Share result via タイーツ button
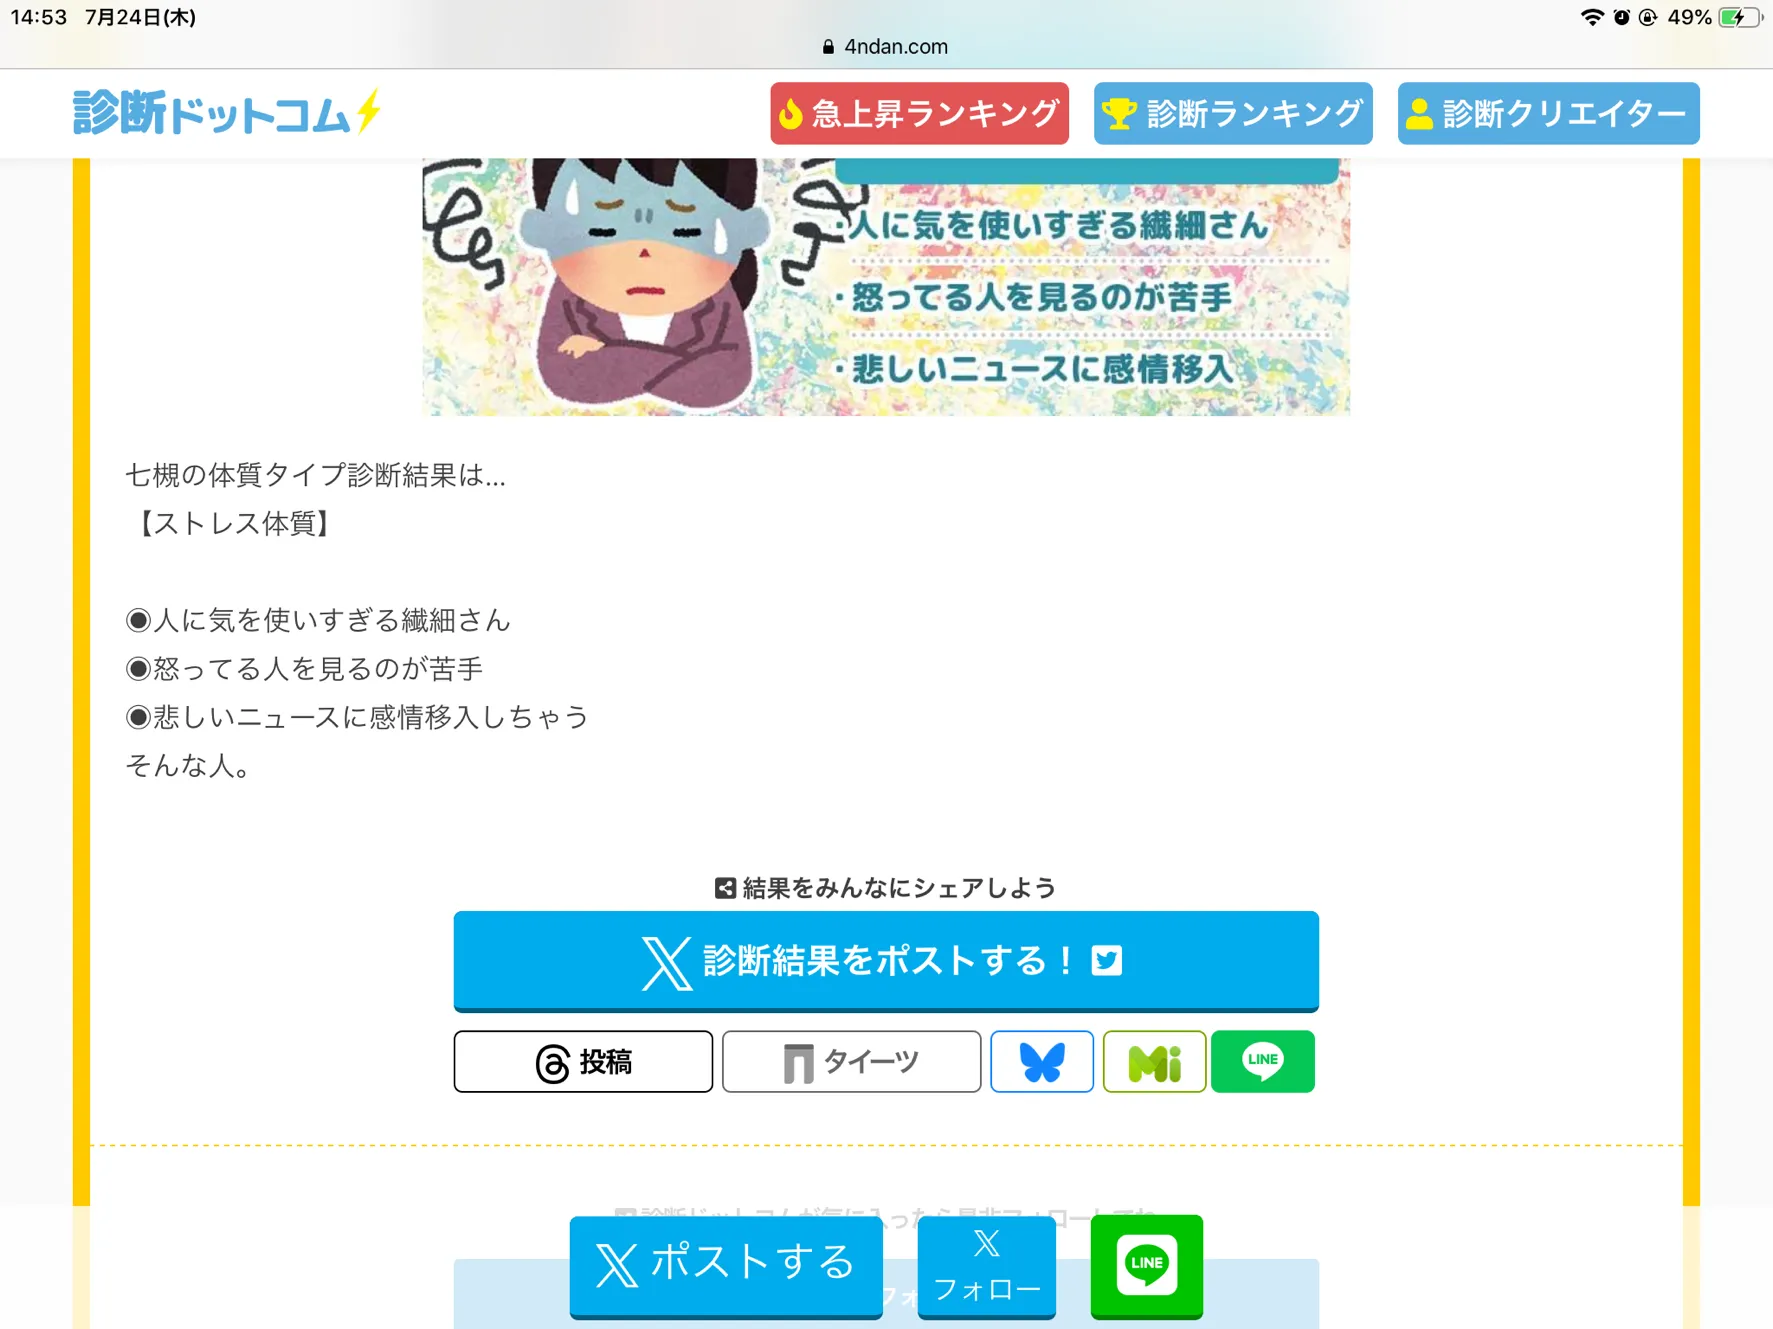 point(851,1062)
